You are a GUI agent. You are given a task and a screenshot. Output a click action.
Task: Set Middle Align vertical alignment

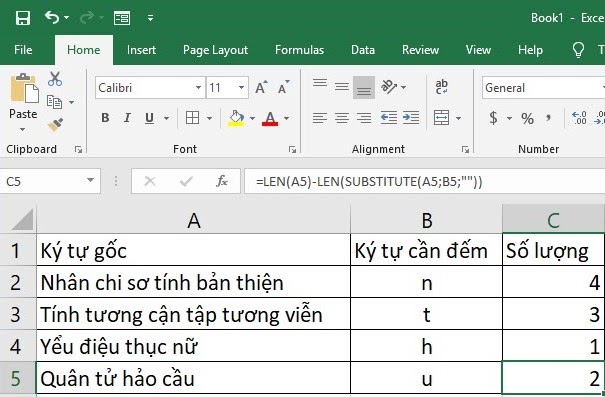[342, 87]
